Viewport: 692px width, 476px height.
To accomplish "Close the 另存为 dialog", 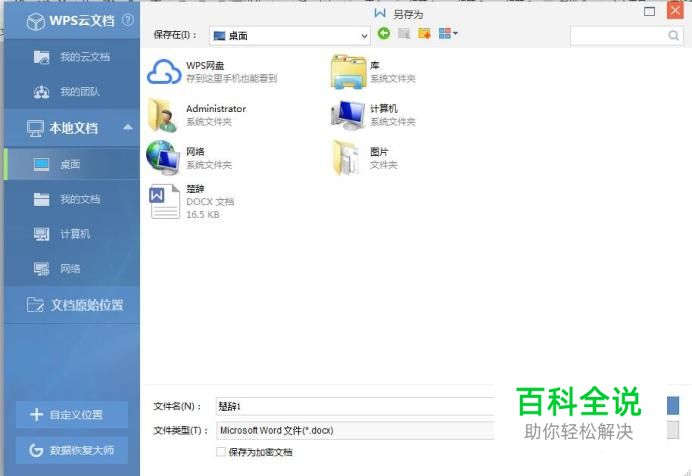I will point(675,11).
